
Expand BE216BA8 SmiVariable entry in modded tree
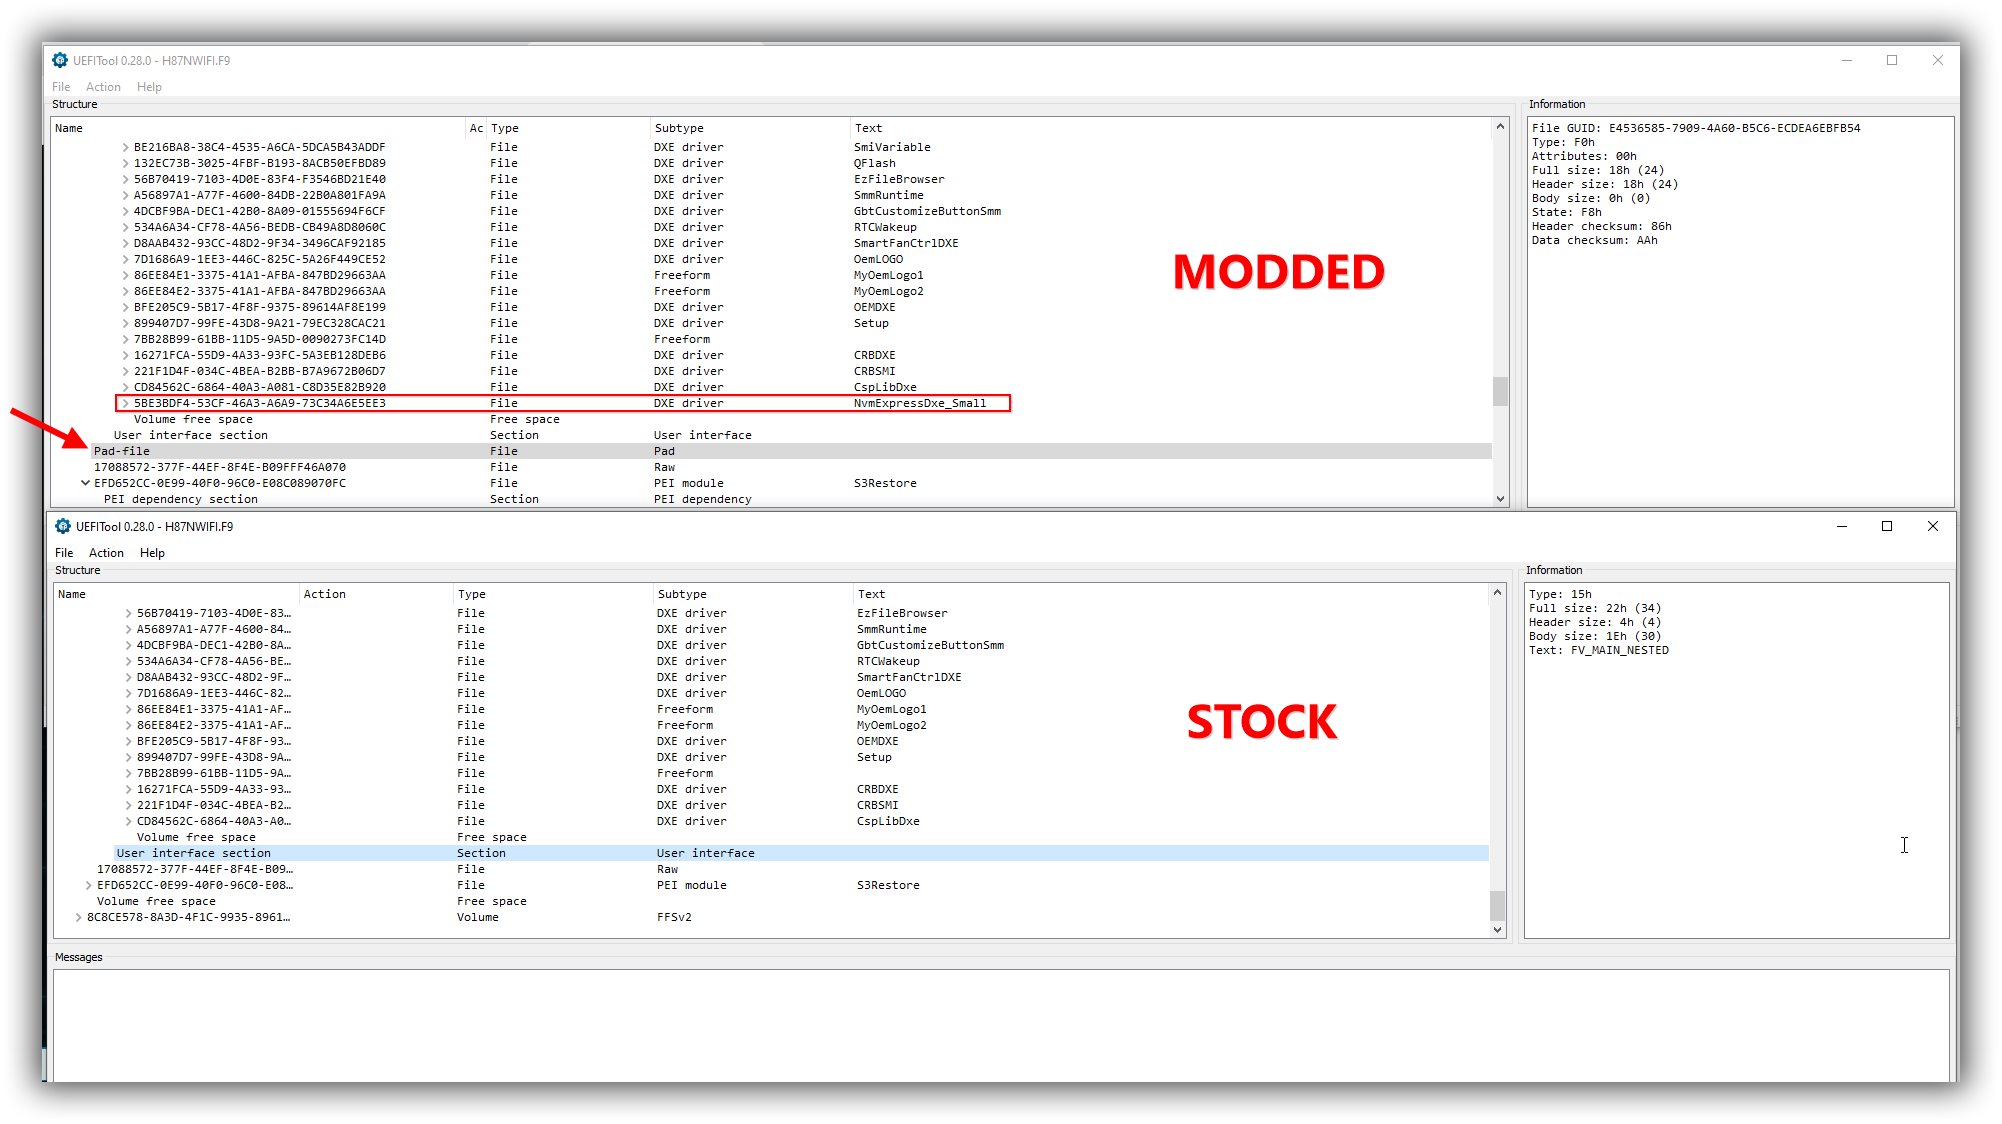125,147
